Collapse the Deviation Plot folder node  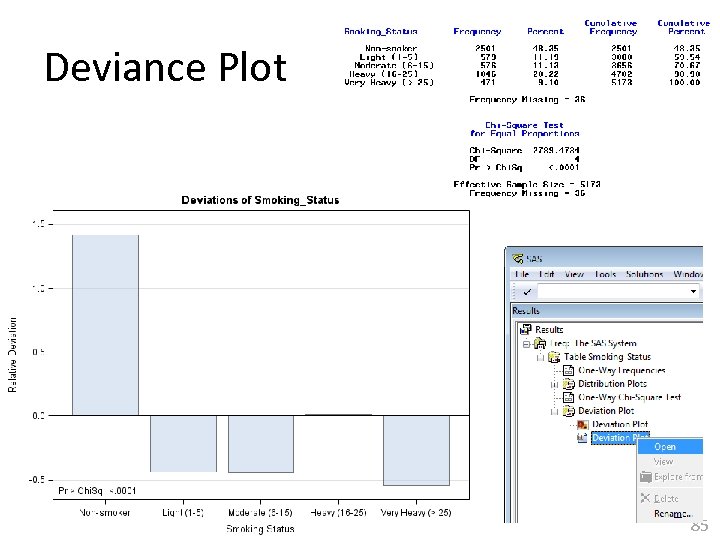point(554,411)
